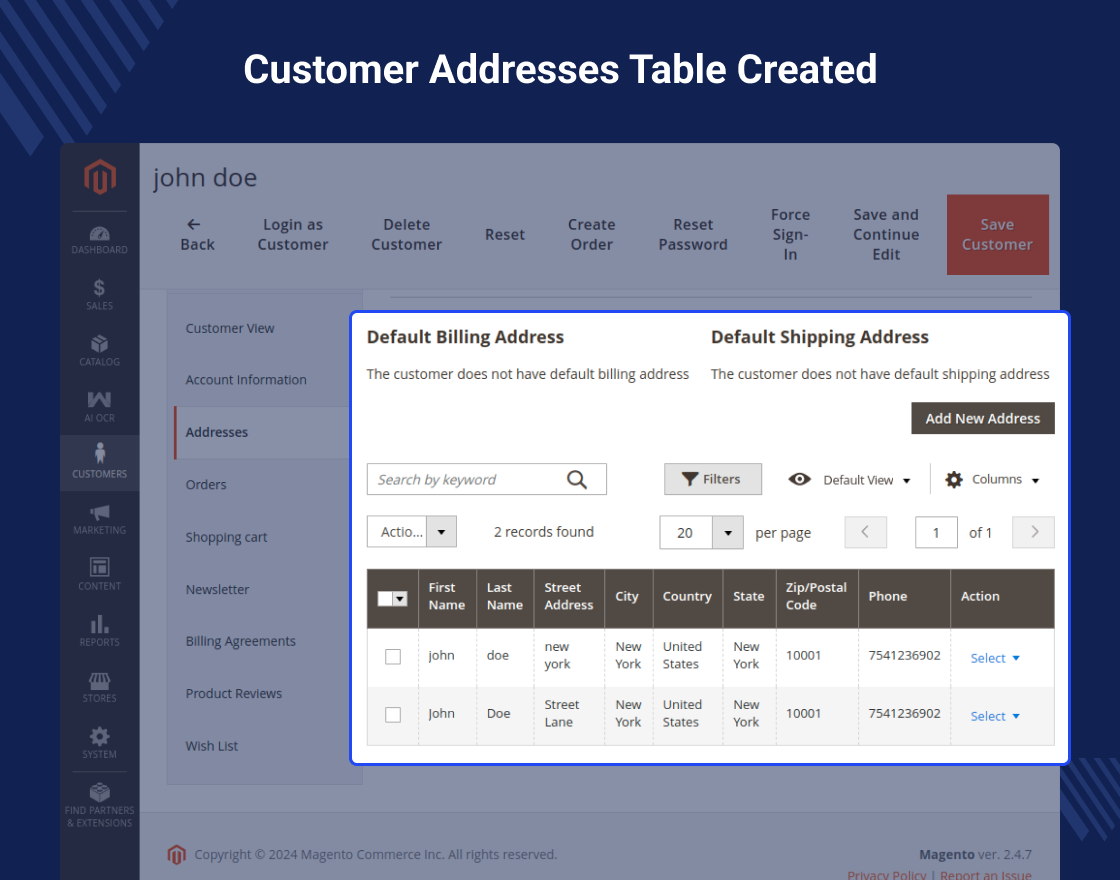
Task: Click Force Sign-In button
Action: click(790, 234)
